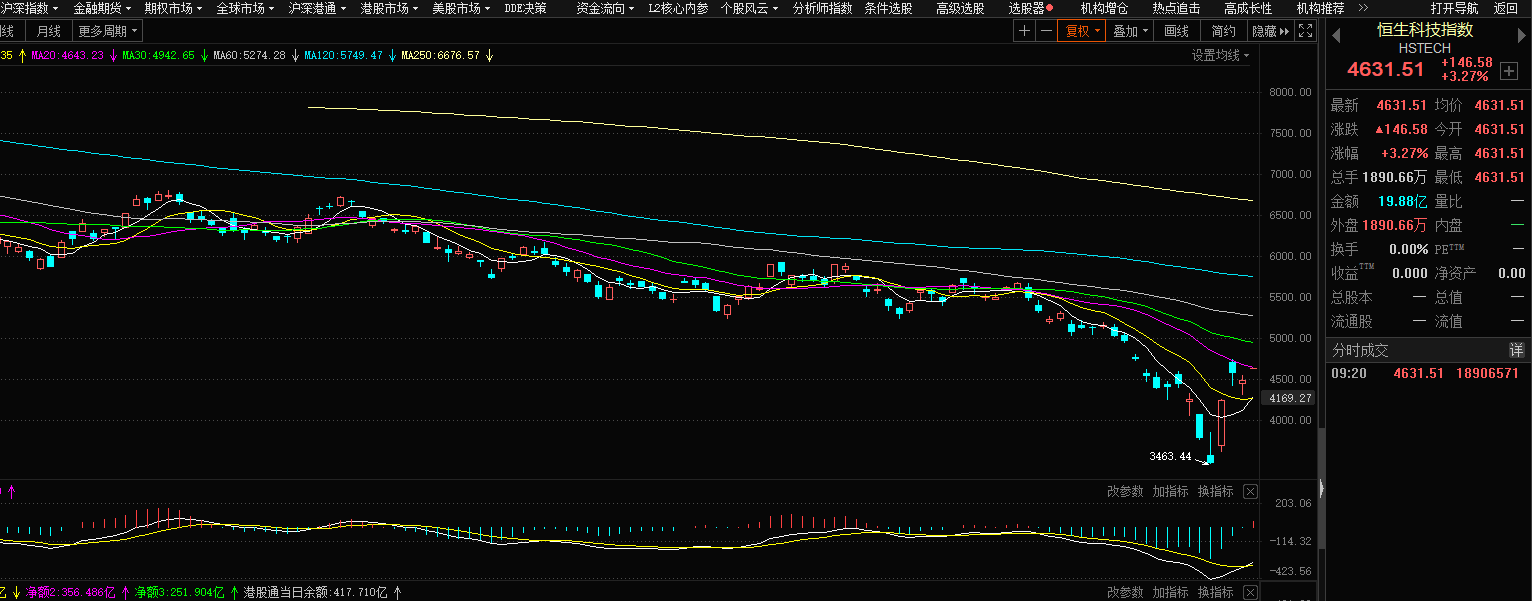Expand 沪深指数 menu
Image resolution: width=1532 pixels, height=601 pixels.
coord(30,8)
